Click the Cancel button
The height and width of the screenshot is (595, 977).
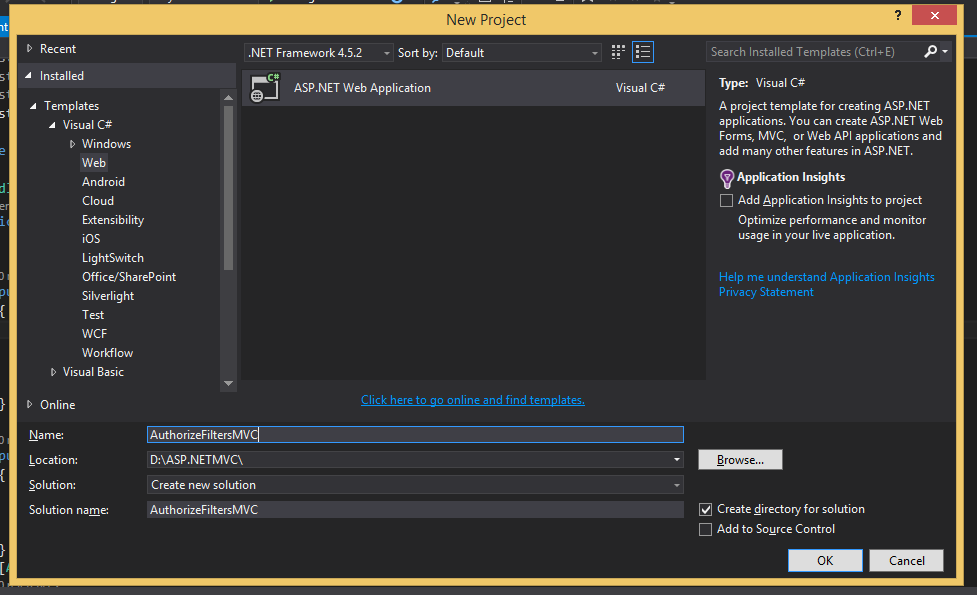tap(907, 561)
